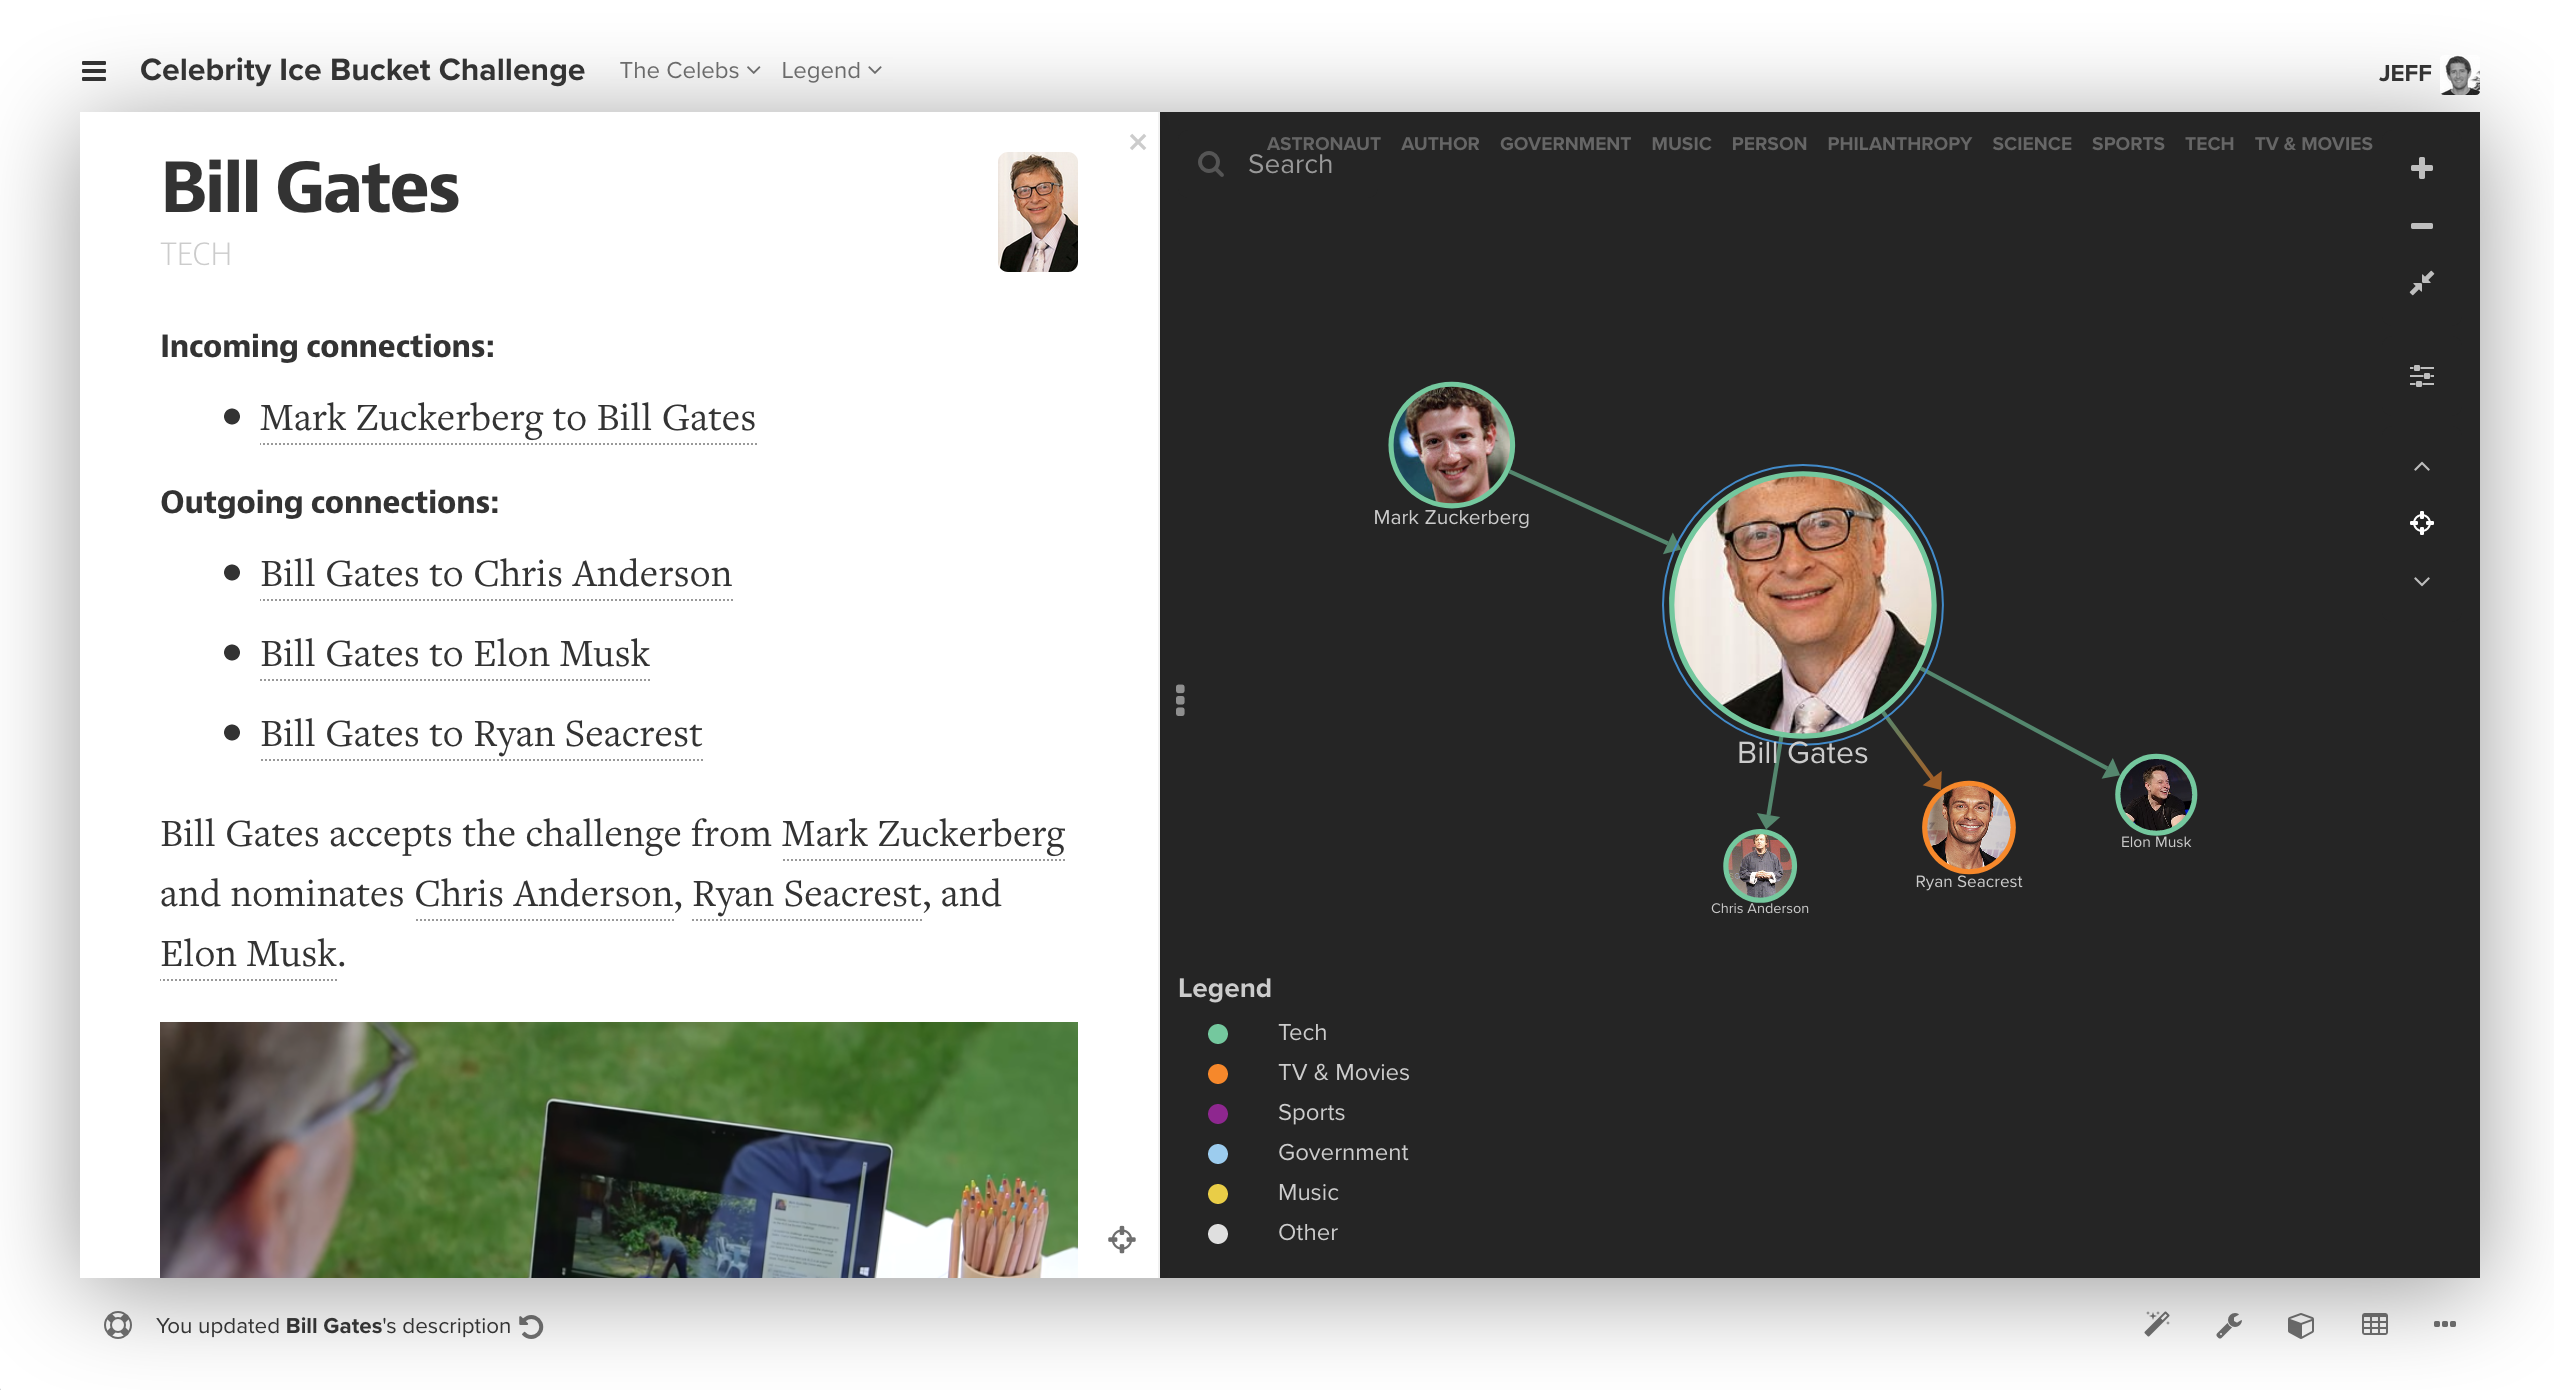Open Mark Zuckerberg to Bill Gates link

tap(508, 418)
